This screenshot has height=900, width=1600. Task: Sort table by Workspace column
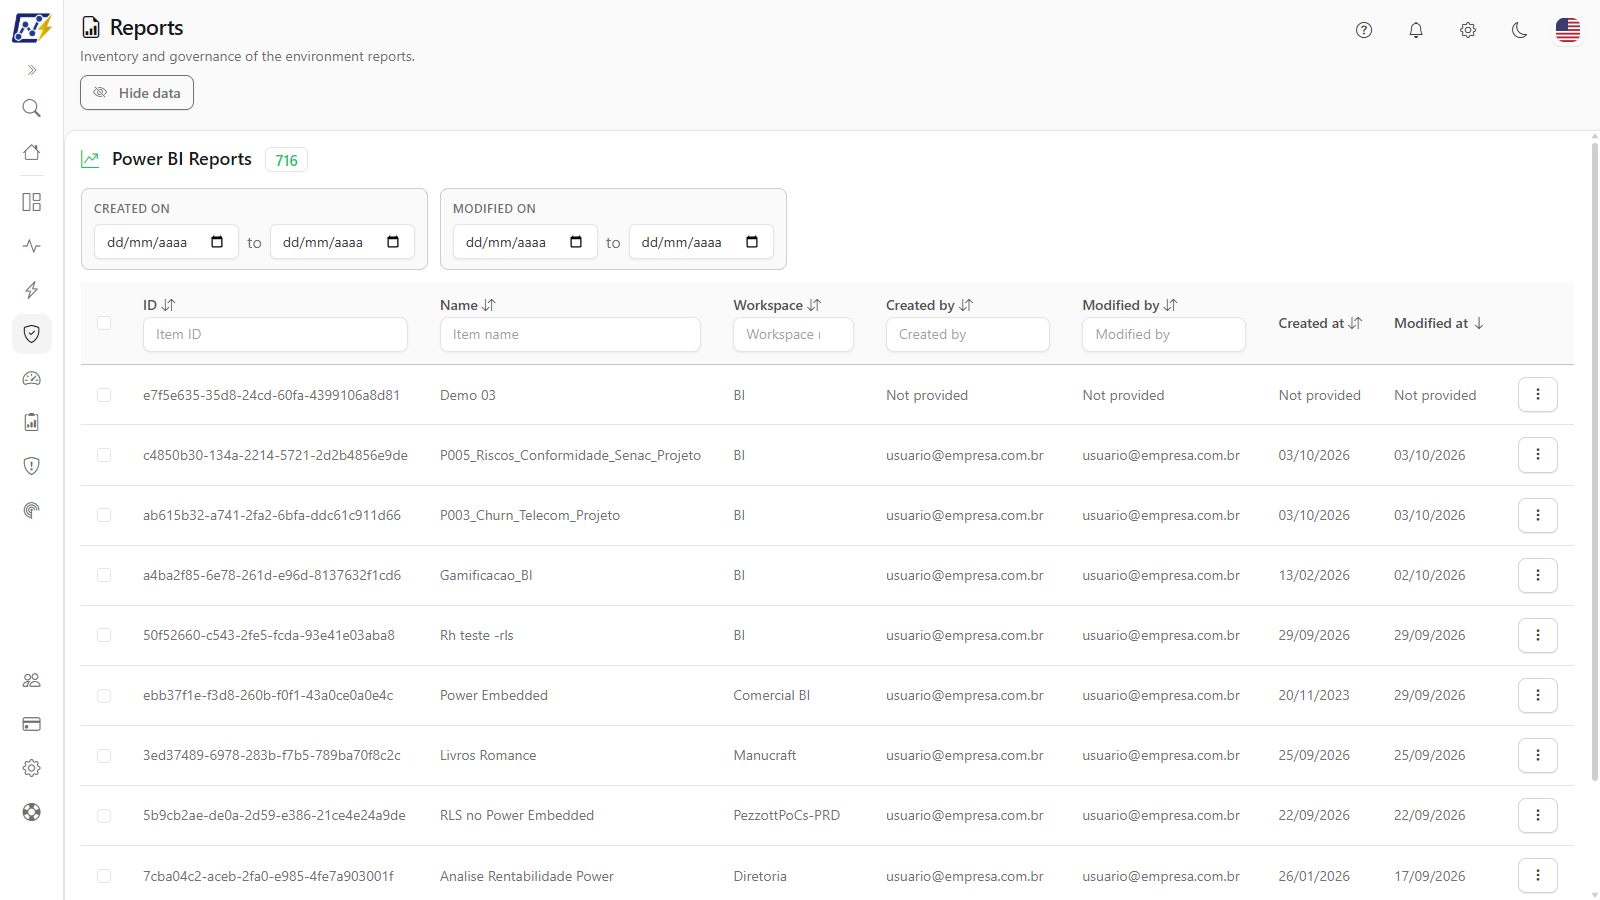click(777, 305)
